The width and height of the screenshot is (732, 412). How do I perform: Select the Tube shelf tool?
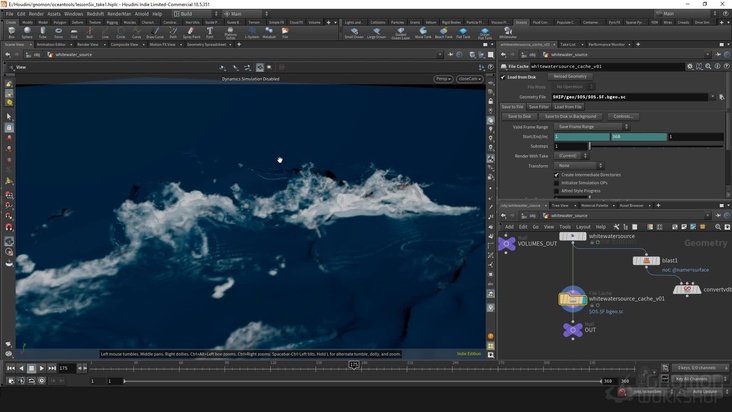point(42,32)
